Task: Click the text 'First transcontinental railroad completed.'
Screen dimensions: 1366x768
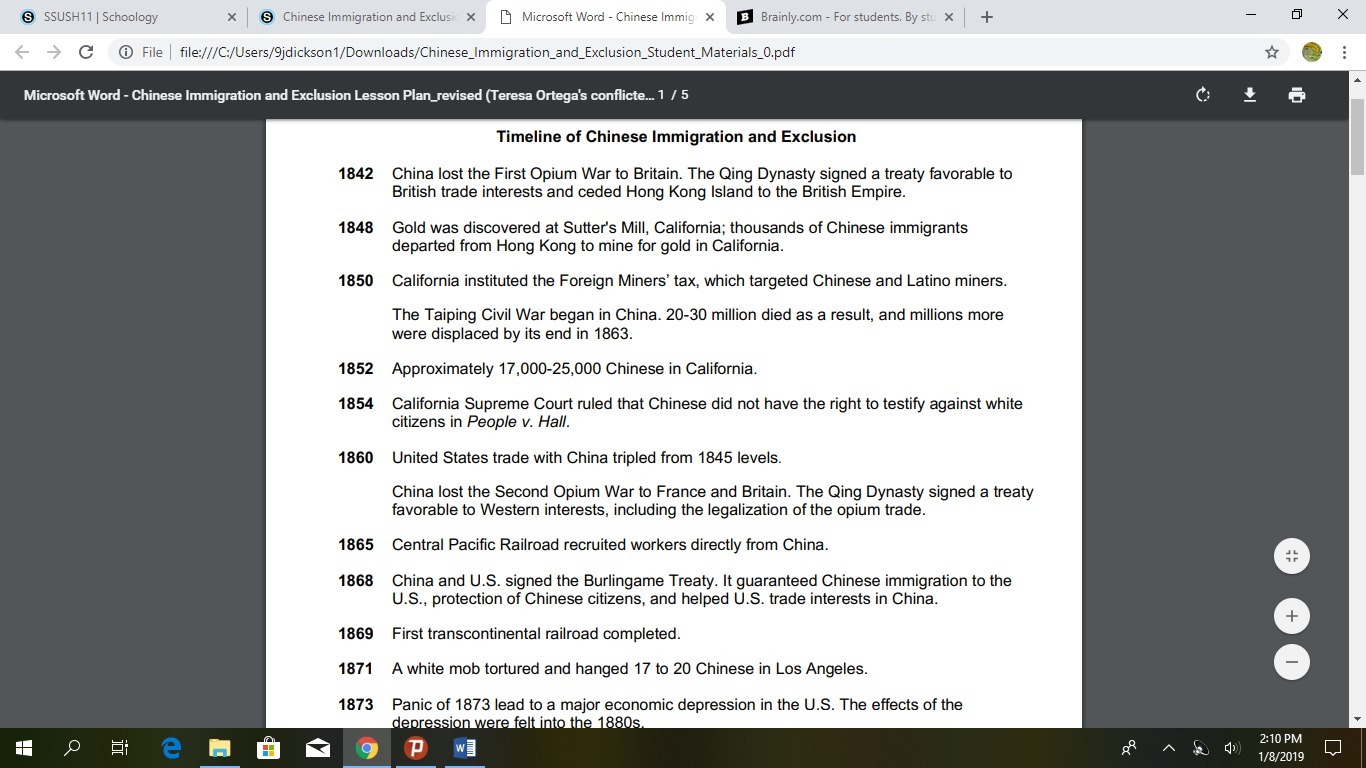Action: coord(536,634)
